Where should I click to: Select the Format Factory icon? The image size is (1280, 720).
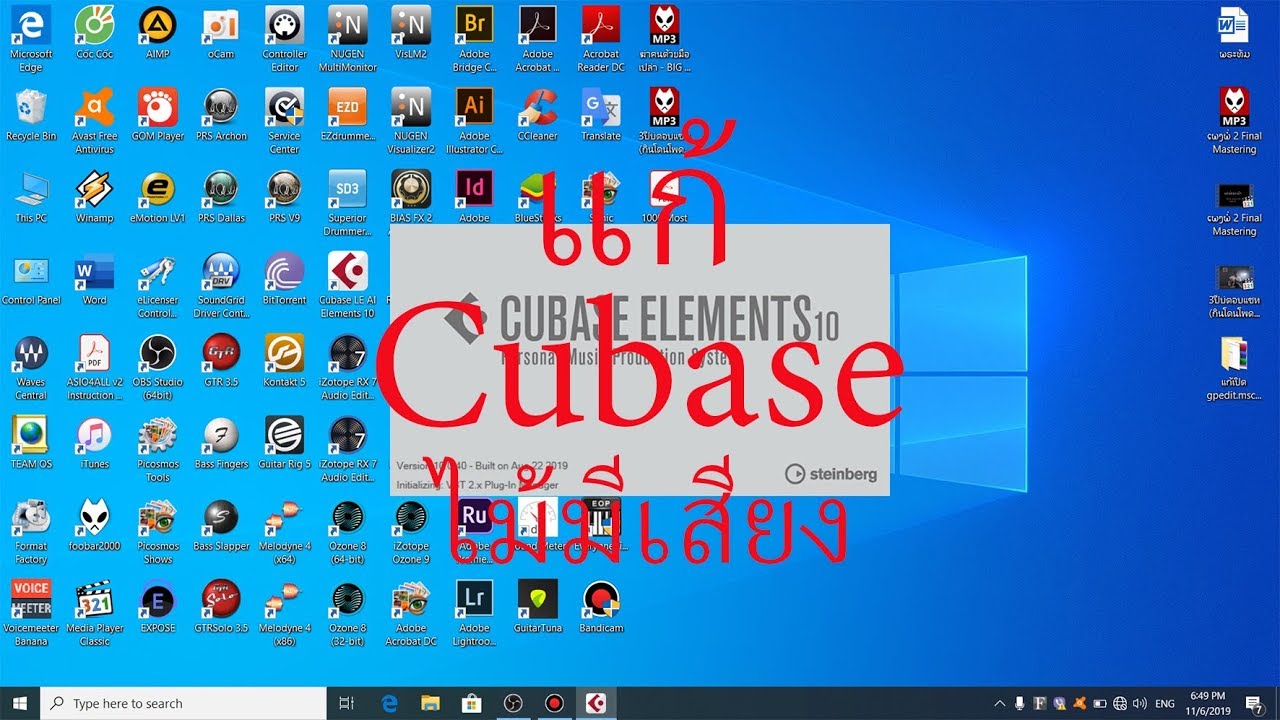[x=31, y=530]
